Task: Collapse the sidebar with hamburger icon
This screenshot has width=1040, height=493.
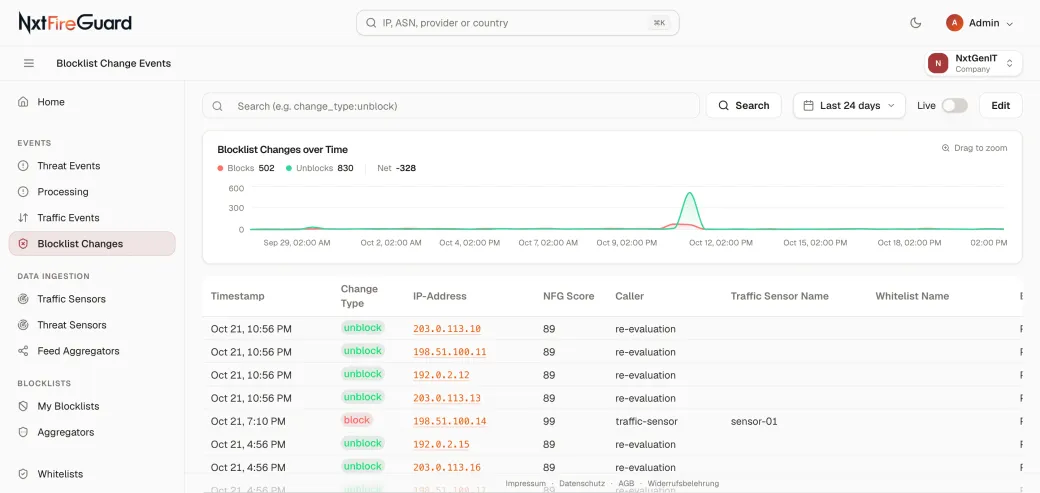Action: pyautogui.click(x=29, y=63)
